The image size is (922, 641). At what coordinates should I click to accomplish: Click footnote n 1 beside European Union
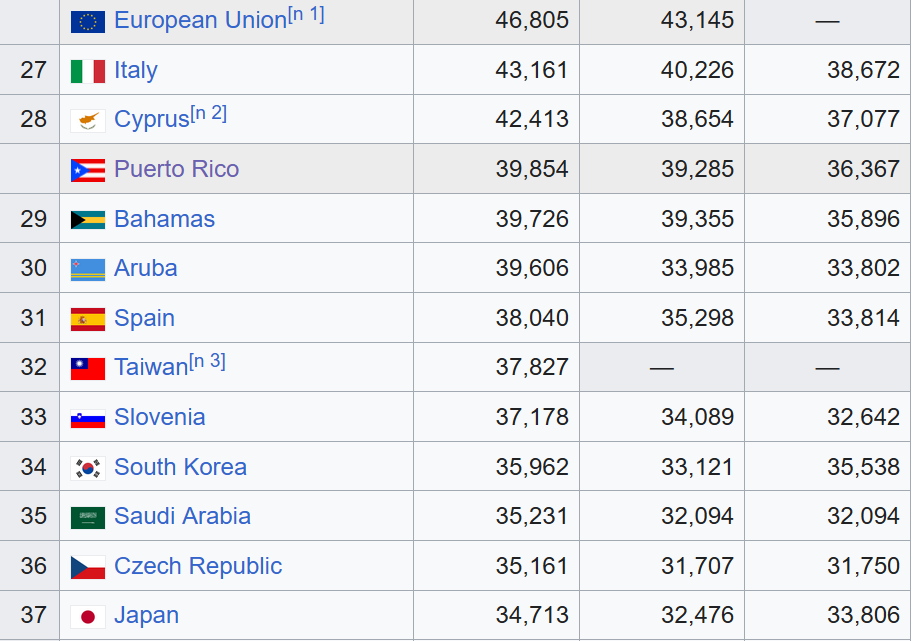tap(306, 15)
